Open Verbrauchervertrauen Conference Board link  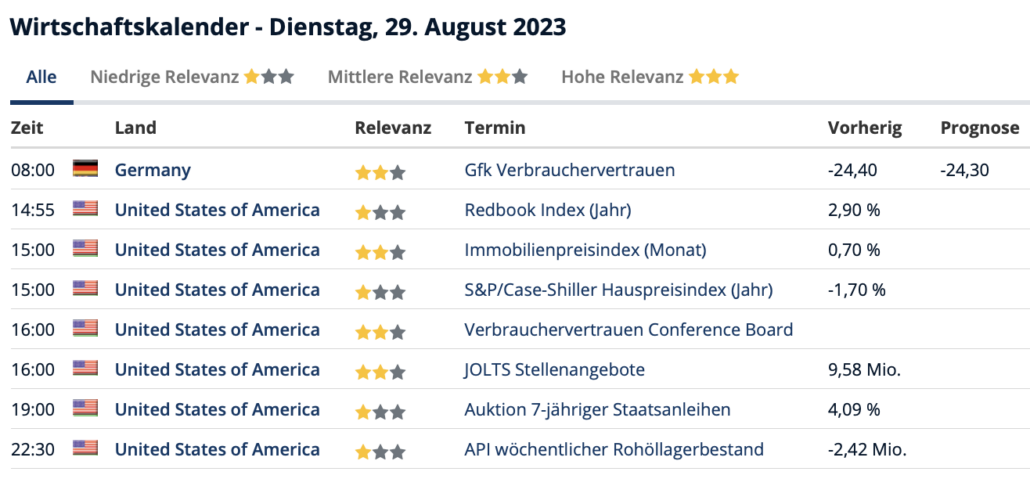click(629, 329)
